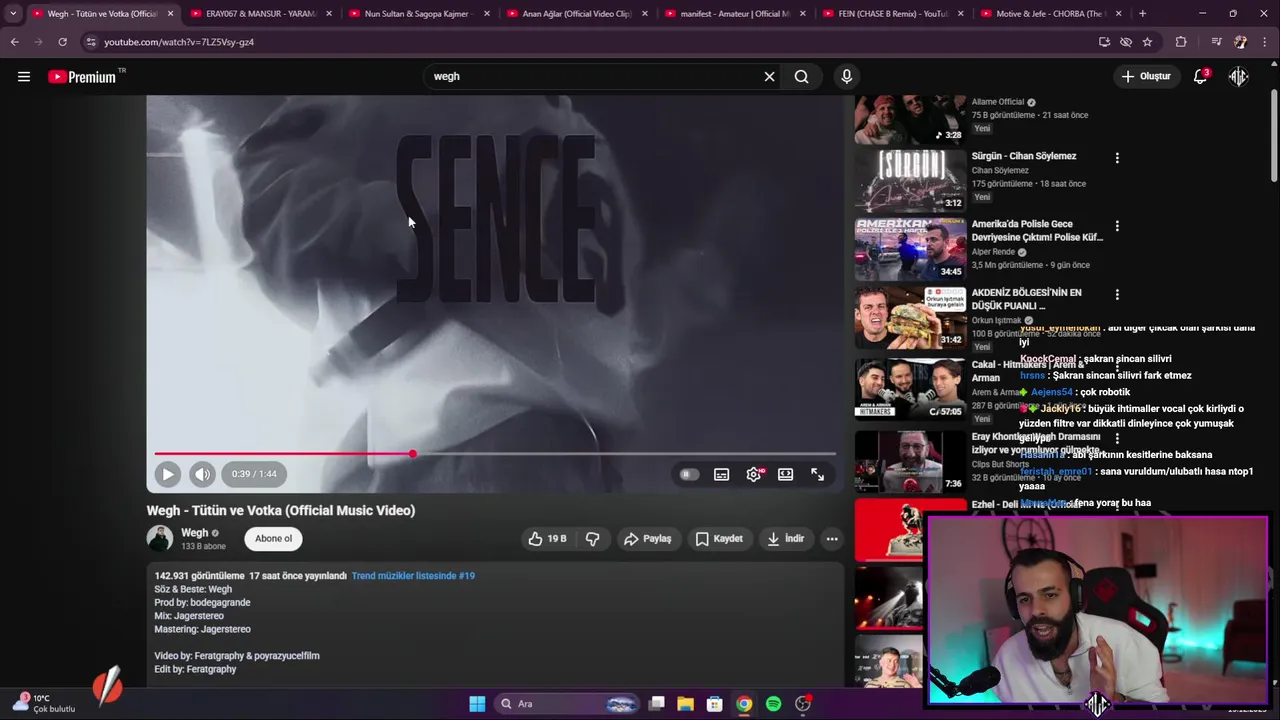This screenshot has height=720, width=1280.
Task: Open Chrome three-dot menu
Action: coord(1265,42)
